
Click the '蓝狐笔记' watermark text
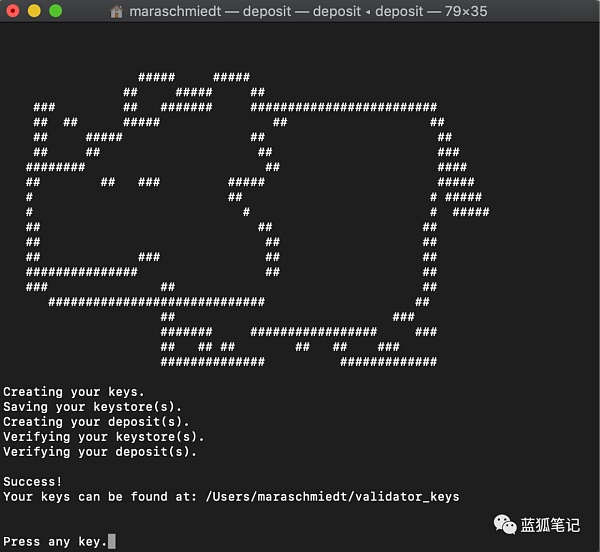point(549,522)
